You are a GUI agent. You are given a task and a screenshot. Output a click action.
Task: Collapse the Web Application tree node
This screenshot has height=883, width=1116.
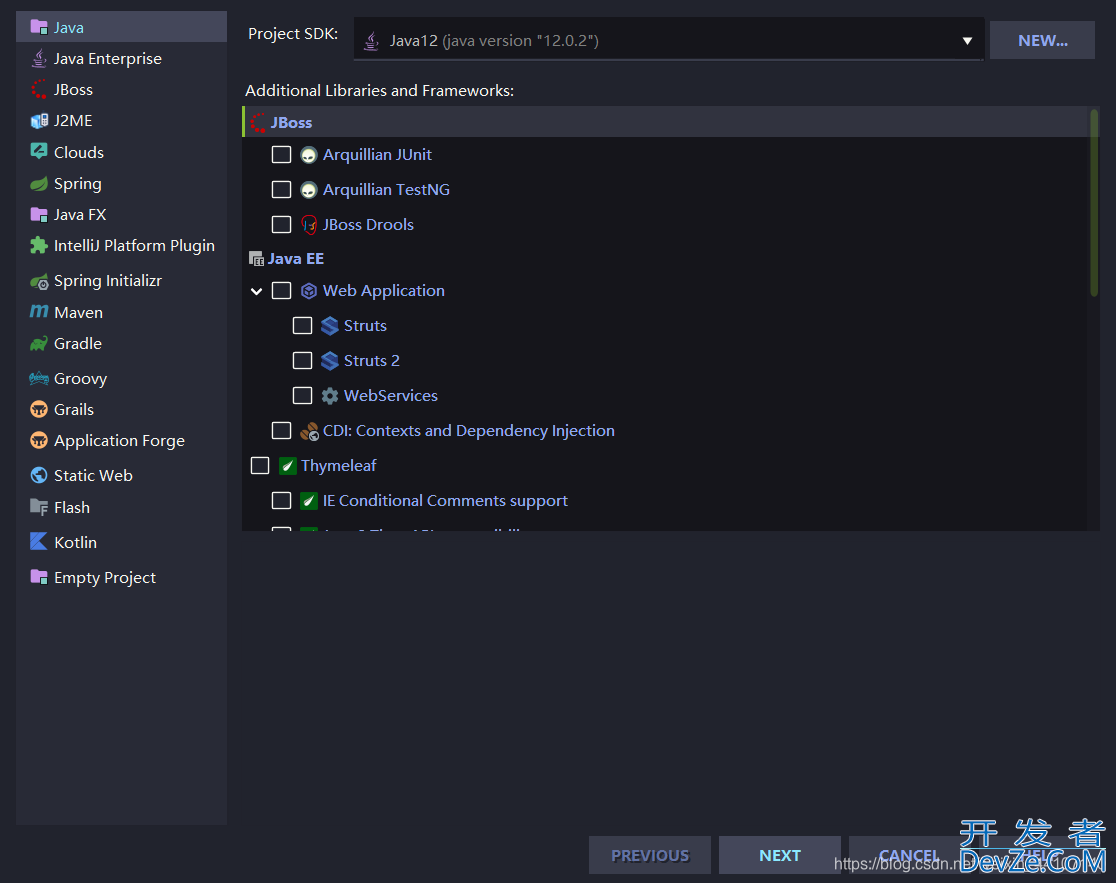[257, 291]
